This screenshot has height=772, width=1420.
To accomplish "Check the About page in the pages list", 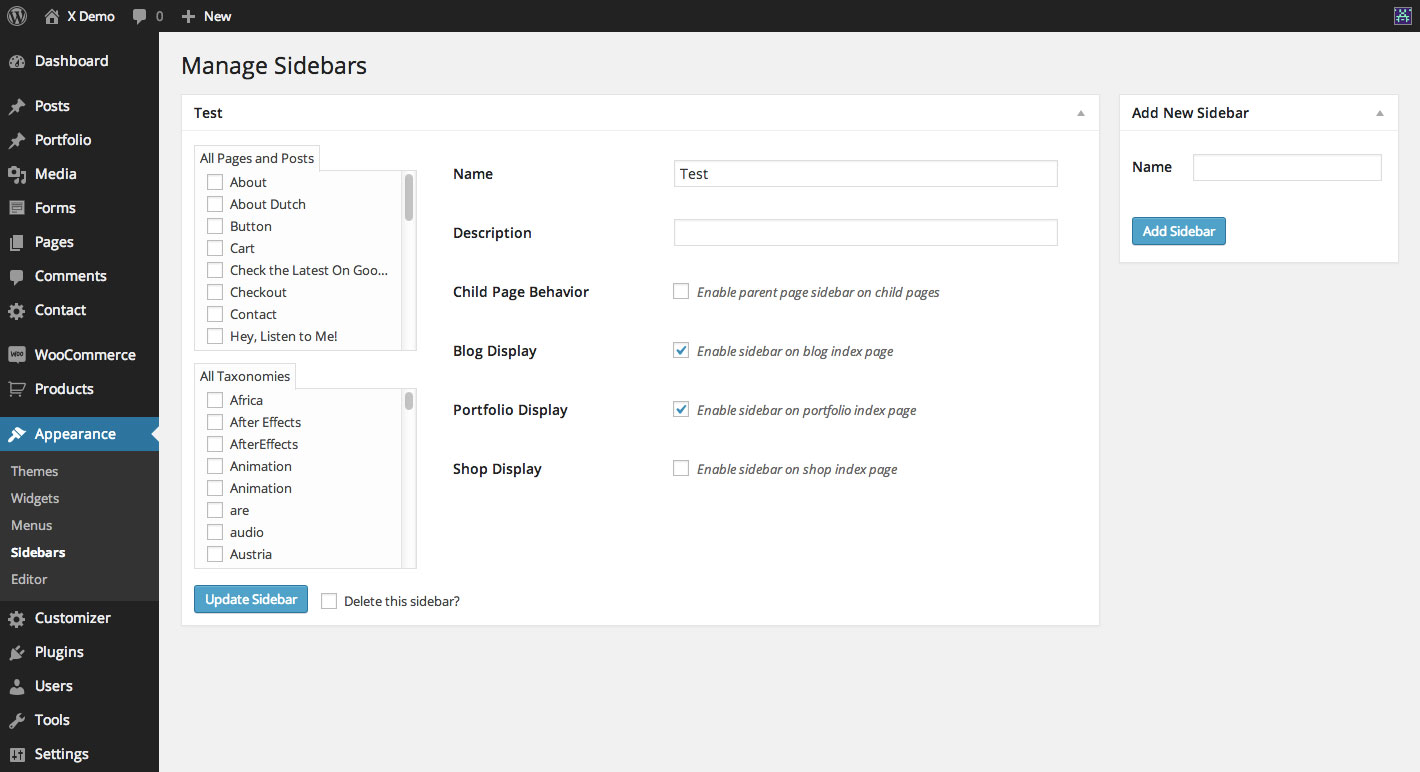I will coord(214,181).
